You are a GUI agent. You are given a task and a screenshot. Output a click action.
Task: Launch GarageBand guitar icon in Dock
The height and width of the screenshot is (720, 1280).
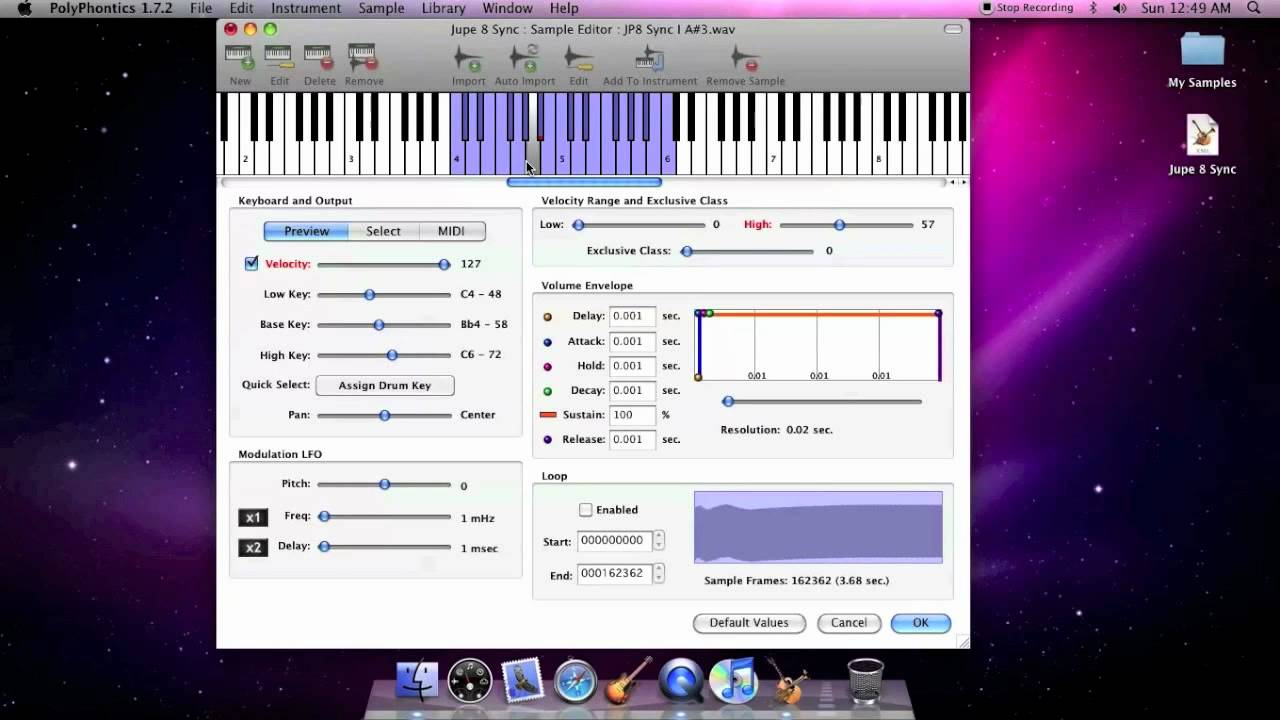pyautogui.click(x=628, y=680)
